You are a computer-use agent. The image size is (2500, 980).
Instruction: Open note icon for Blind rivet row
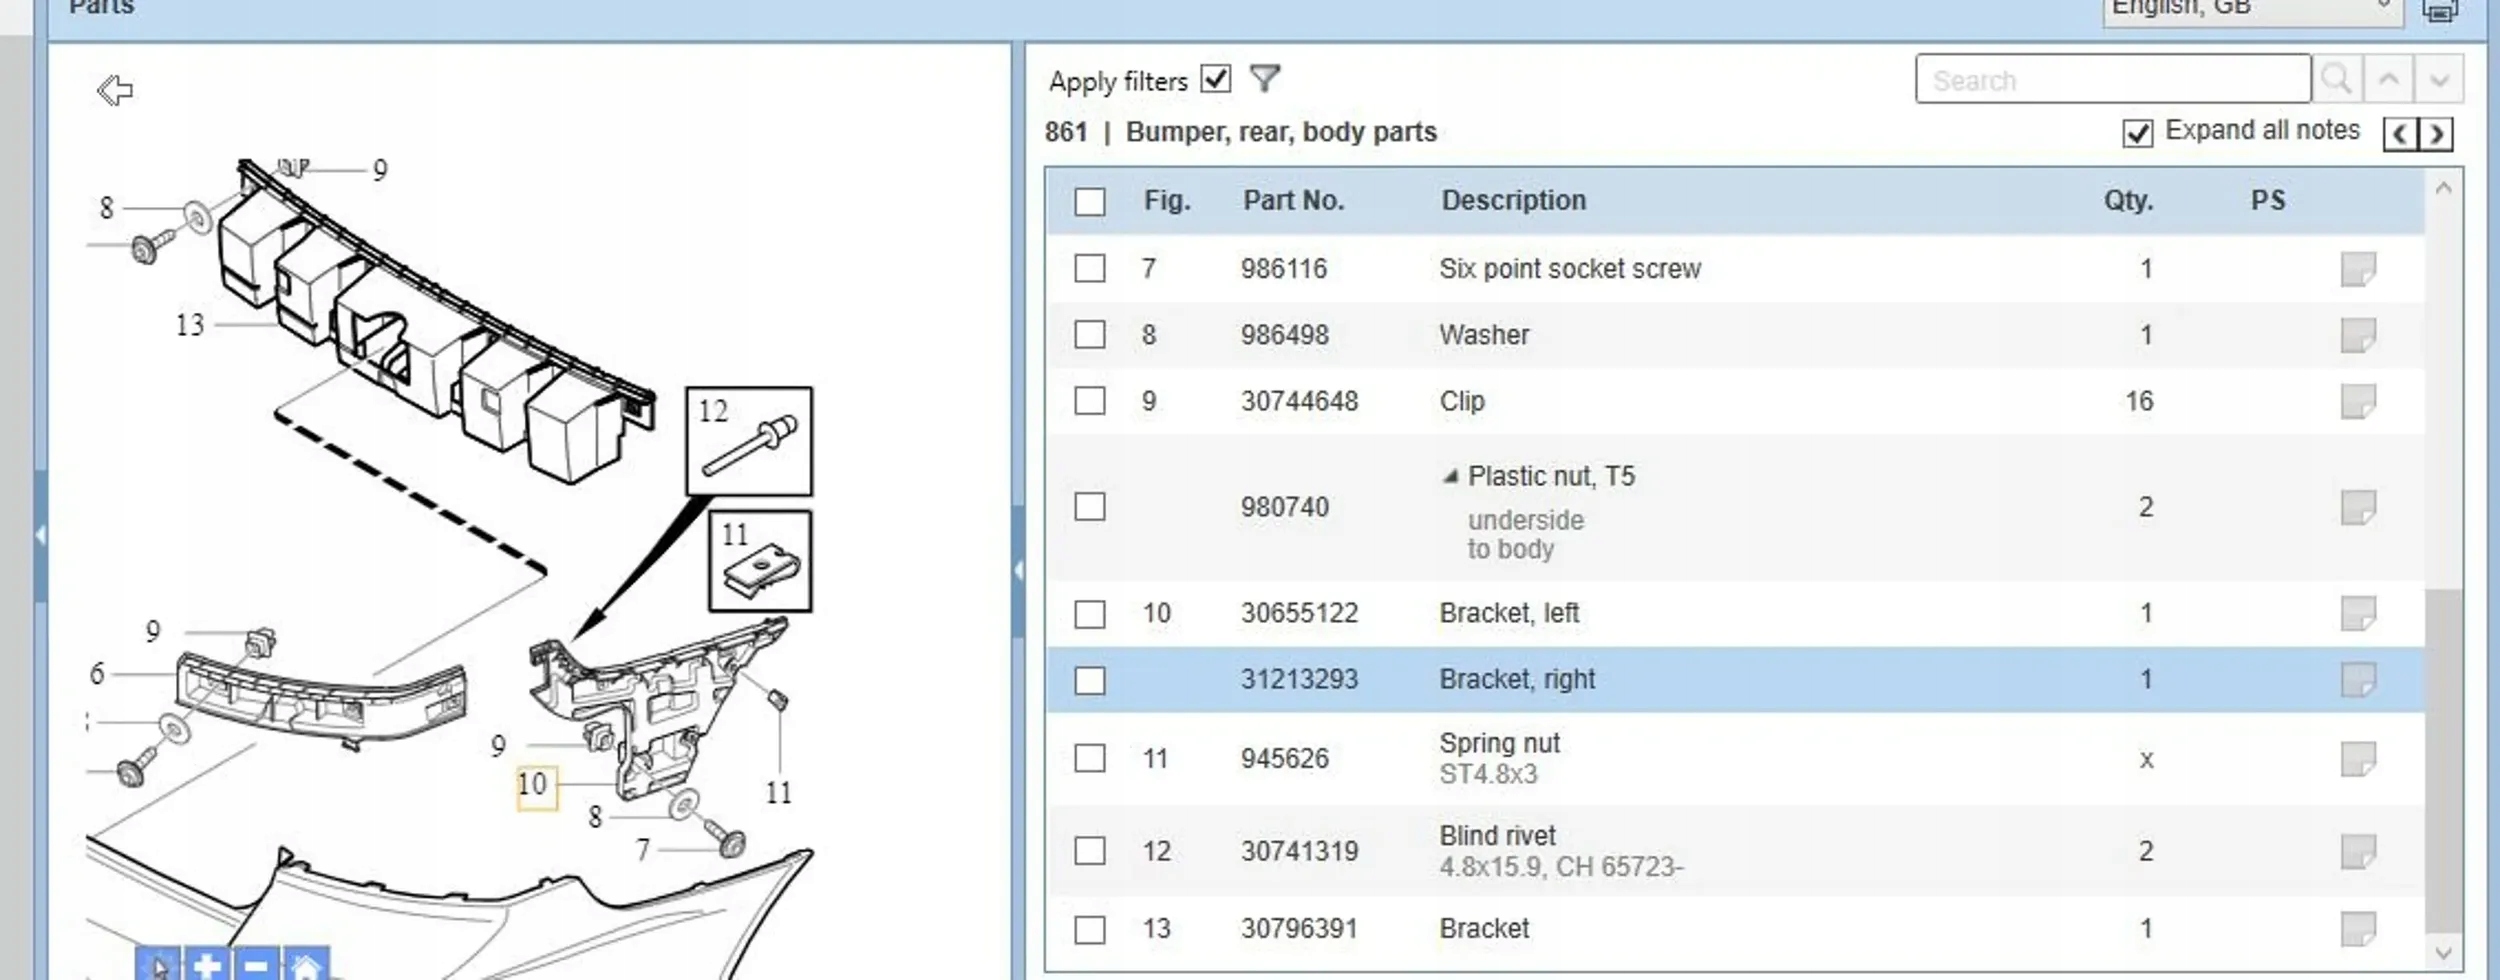pyautogui.click(x=2358, y=851)
